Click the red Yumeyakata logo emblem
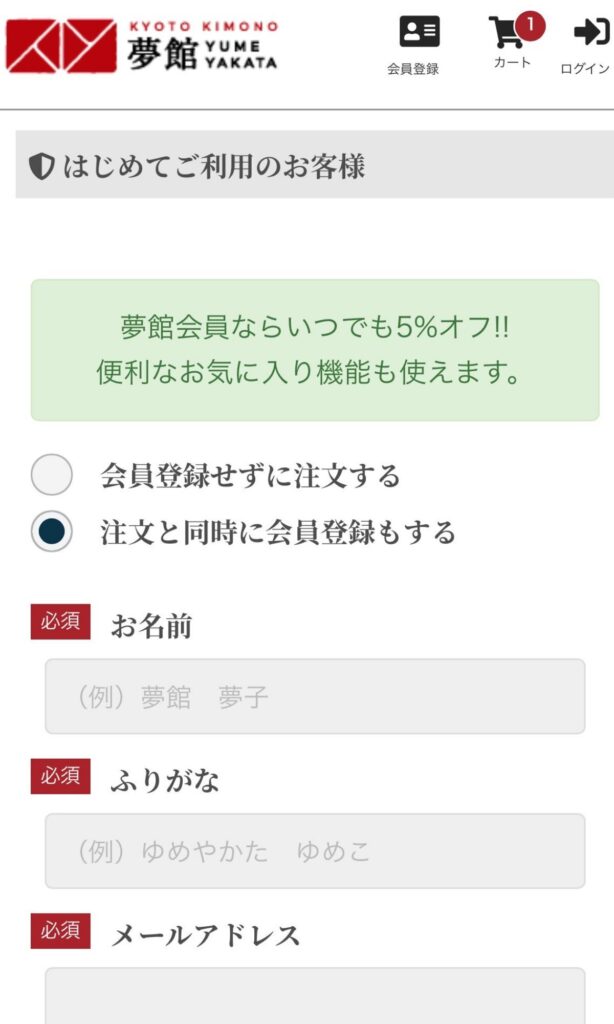The image size is (614, 1024). point(60,46)
